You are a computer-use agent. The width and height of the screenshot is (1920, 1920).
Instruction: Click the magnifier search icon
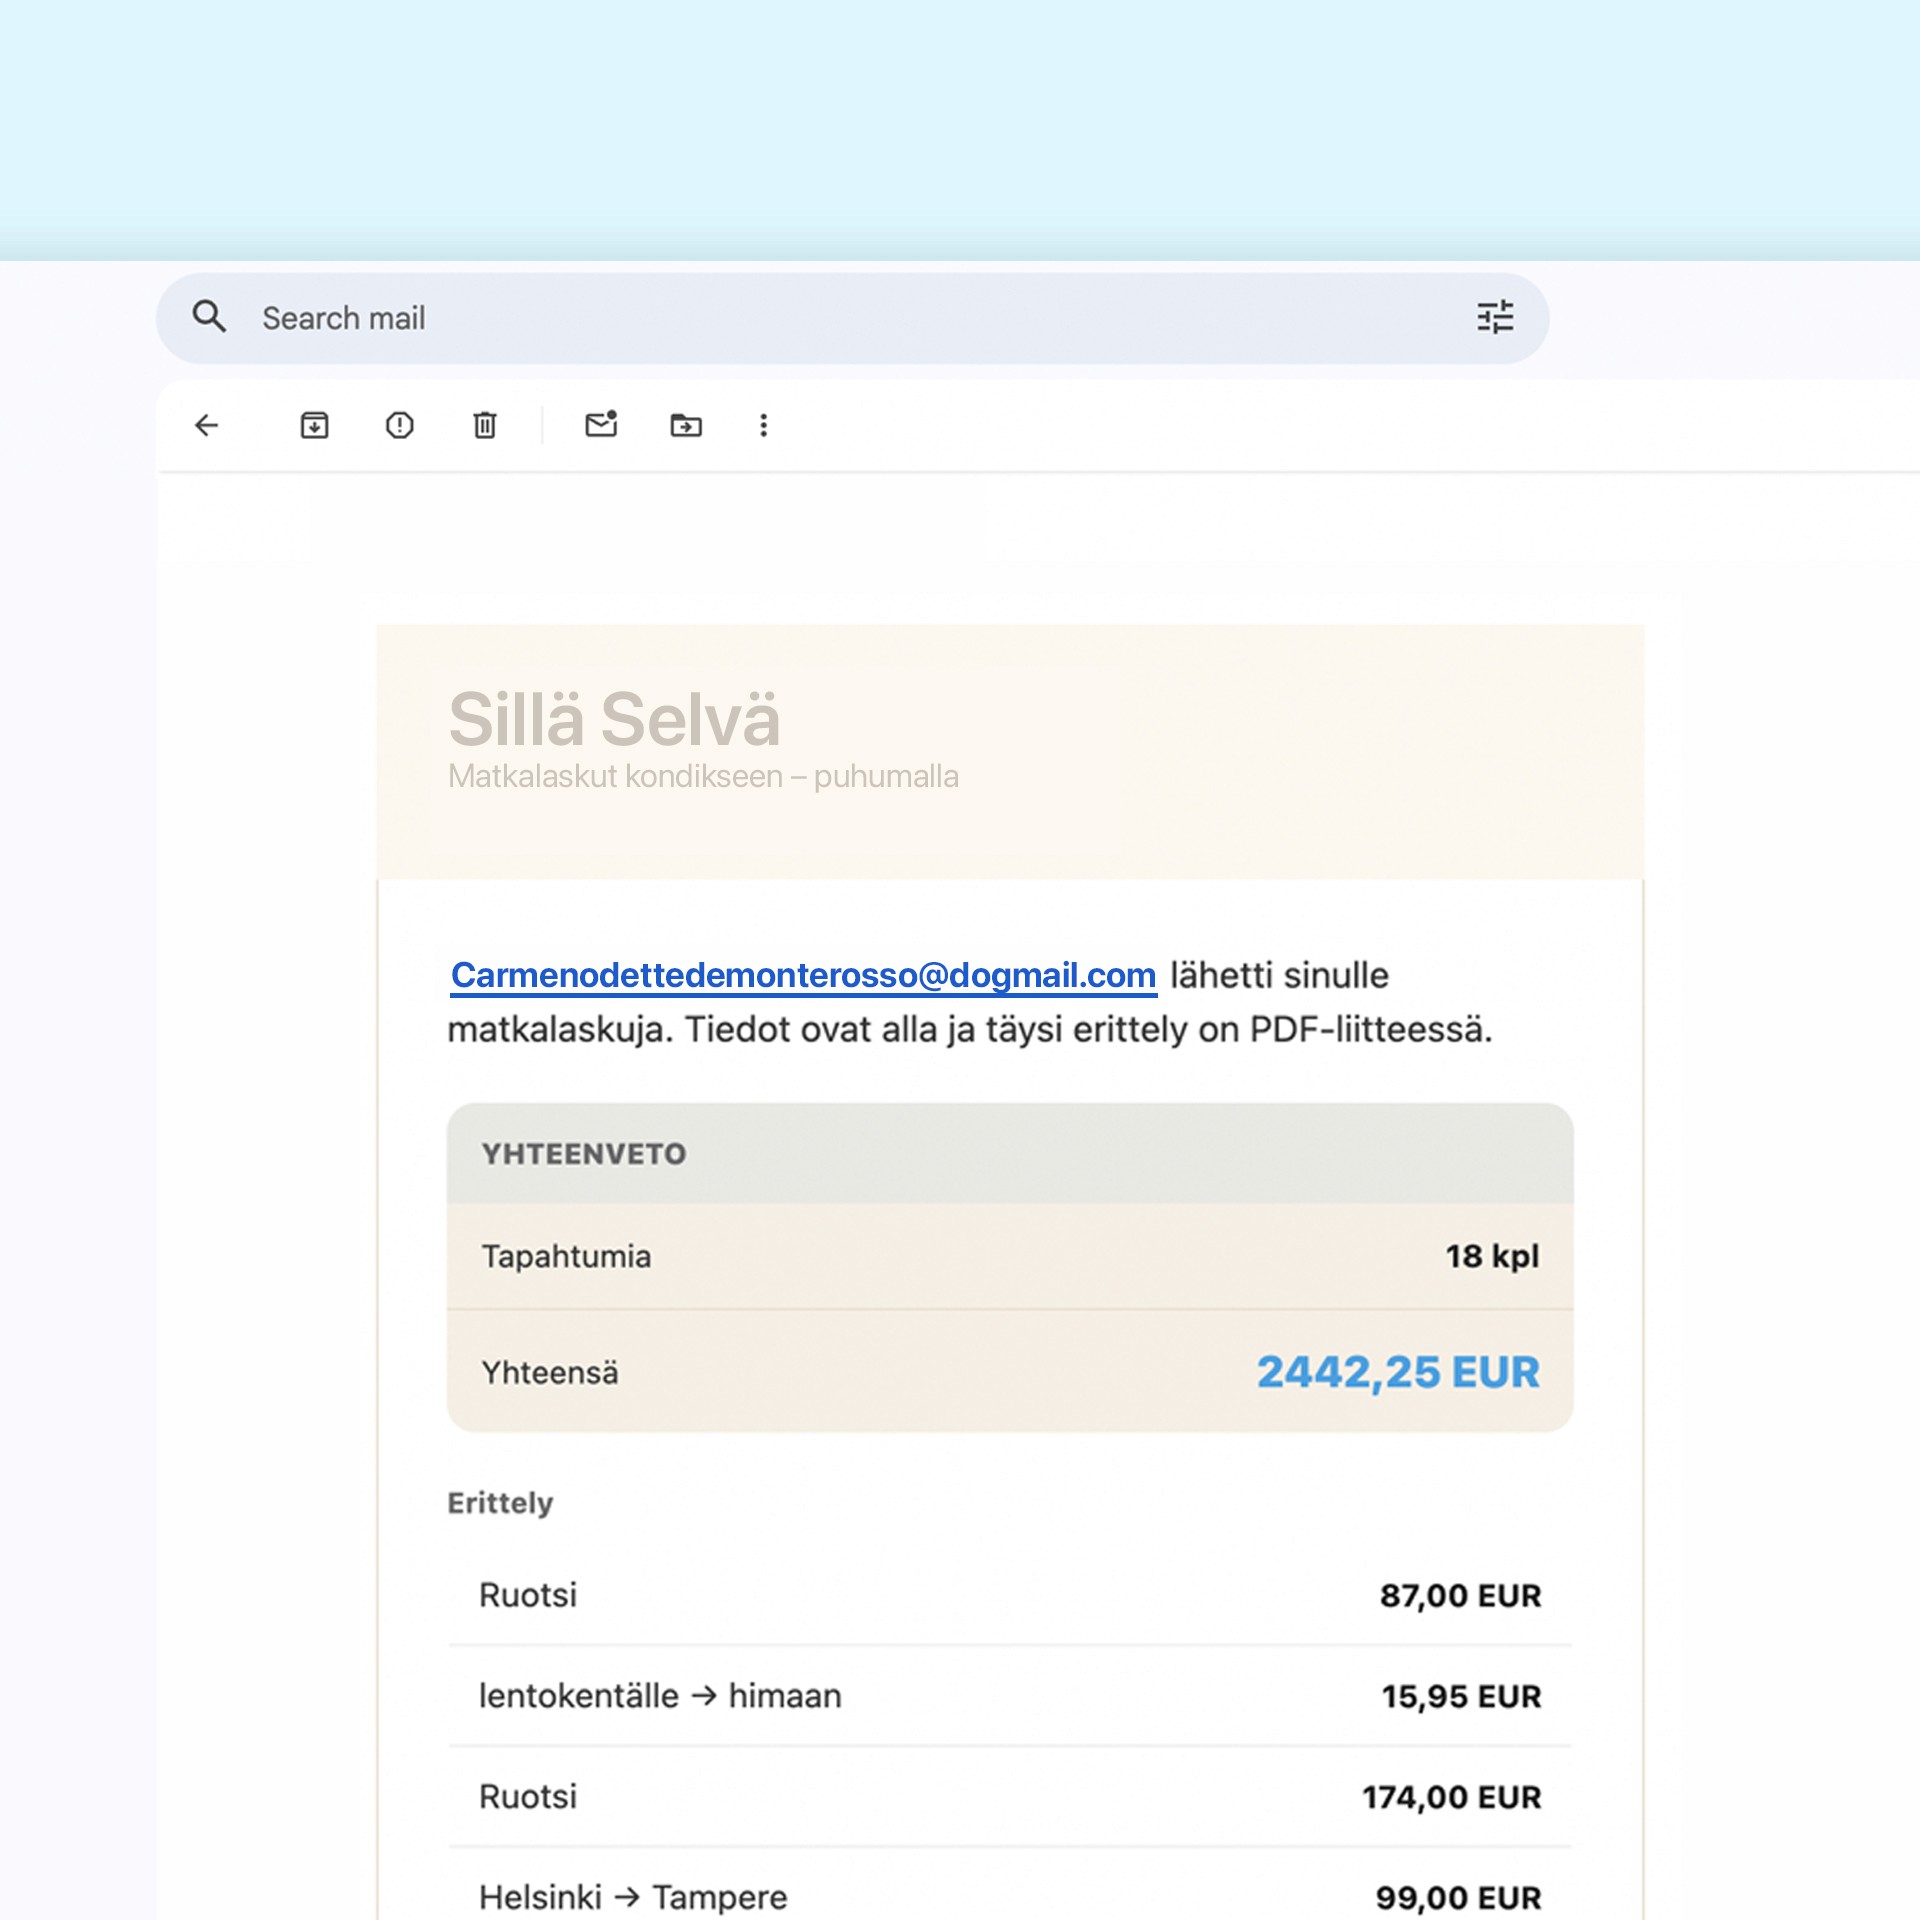[210, 317]
